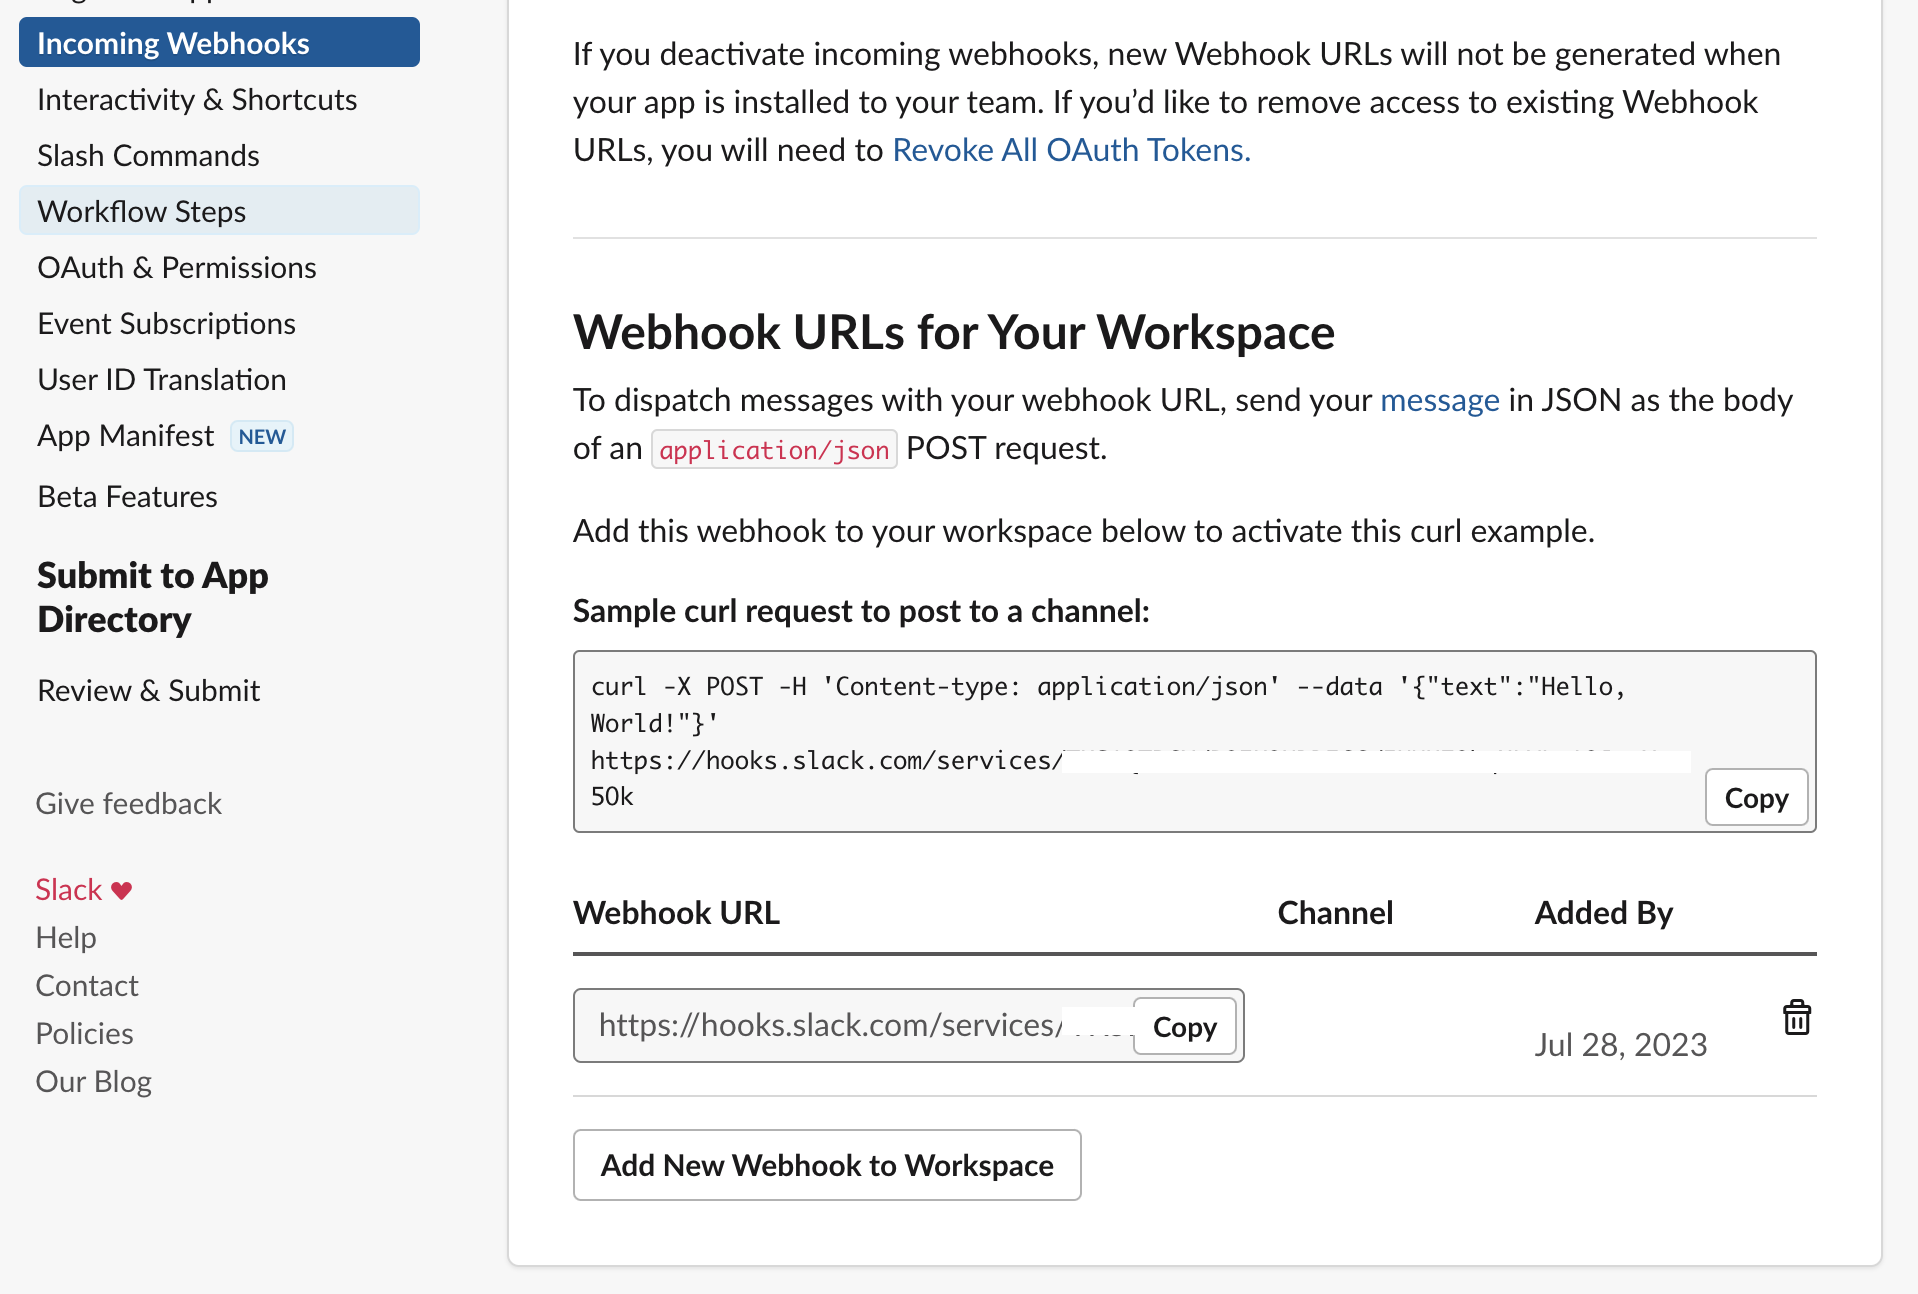1918x1294 pixels.
Task: Follow the Revoke All OAuth Tokens link
Action: pos(1071,150)
